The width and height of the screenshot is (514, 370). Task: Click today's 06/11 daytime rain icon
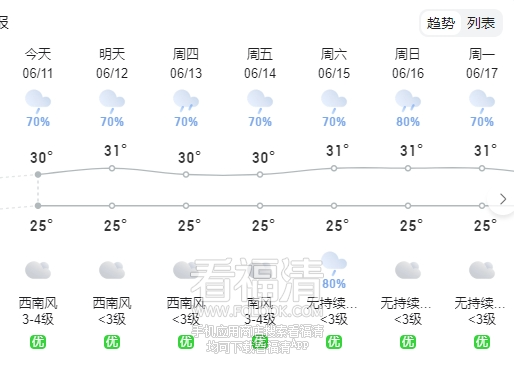tap(38, 102)
